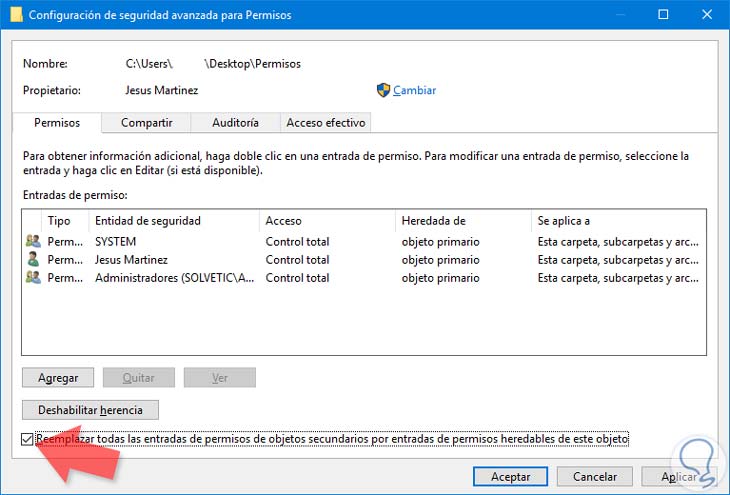
Task: Toggle the replace child object permissions checkbox
Action: (x=27, y=439)
